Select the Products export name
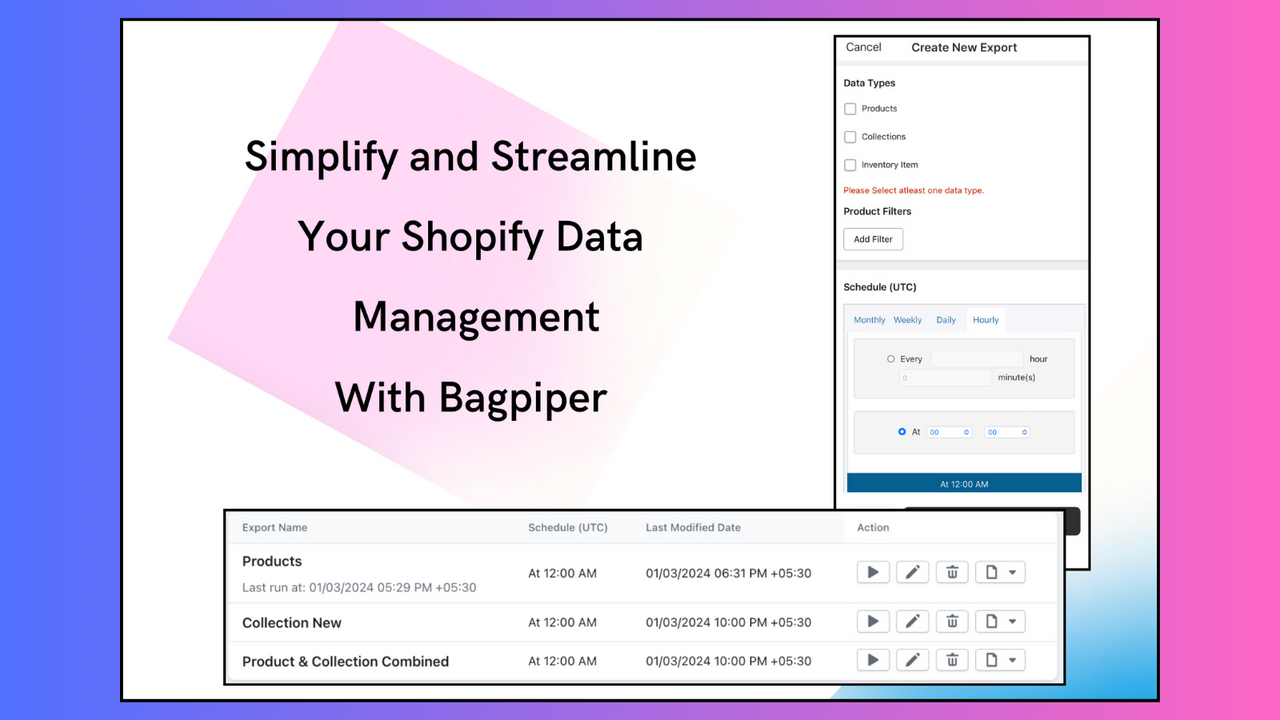Screen dimensions: 1280x720 point(272,561)
